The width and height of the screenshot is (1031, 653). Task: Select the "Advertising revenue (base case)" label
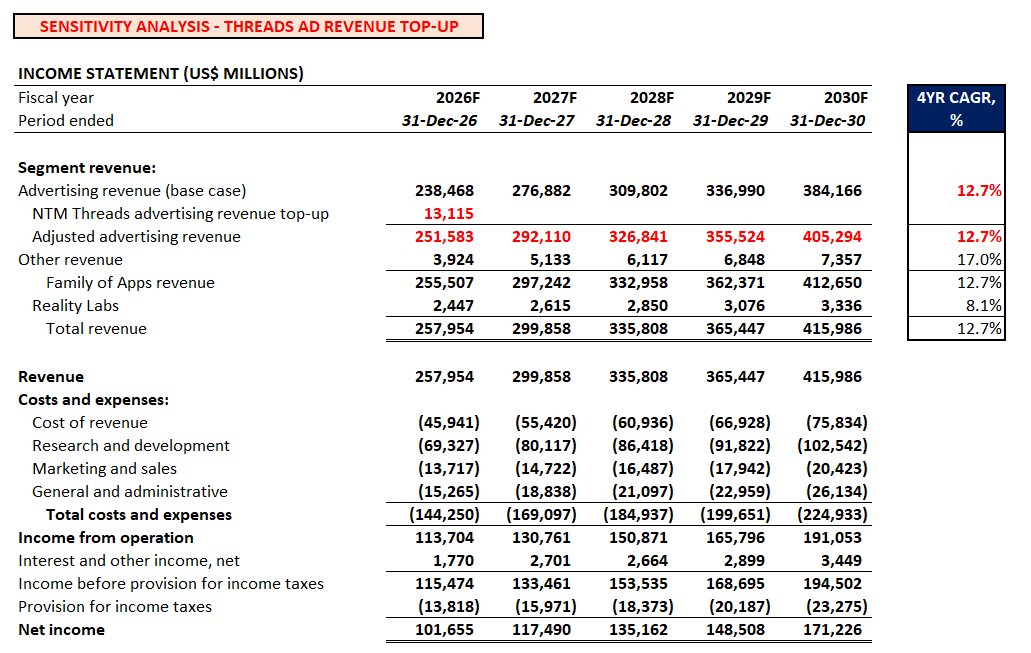click(x=132, y=191)
